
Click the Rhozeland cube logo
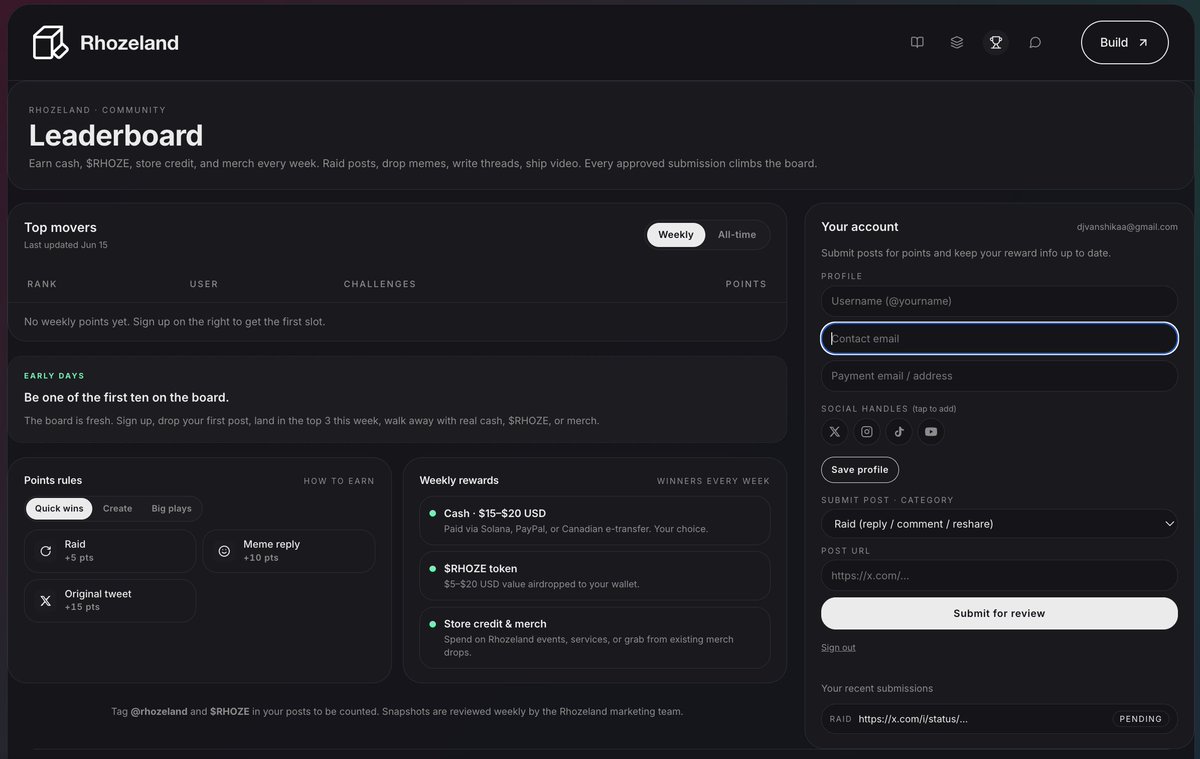(x=50, y=42)
